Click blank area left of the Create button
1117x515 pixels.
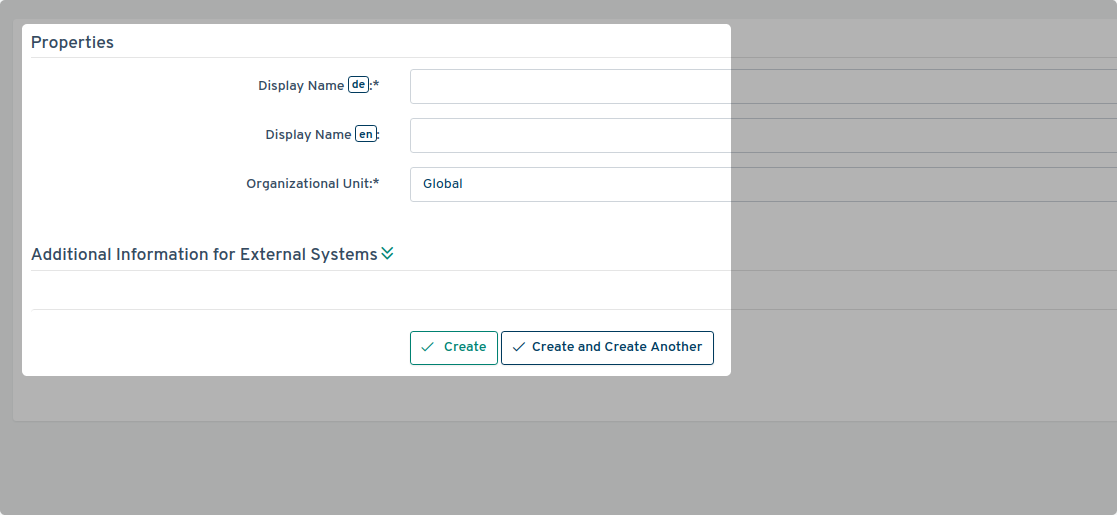[220, 347]
